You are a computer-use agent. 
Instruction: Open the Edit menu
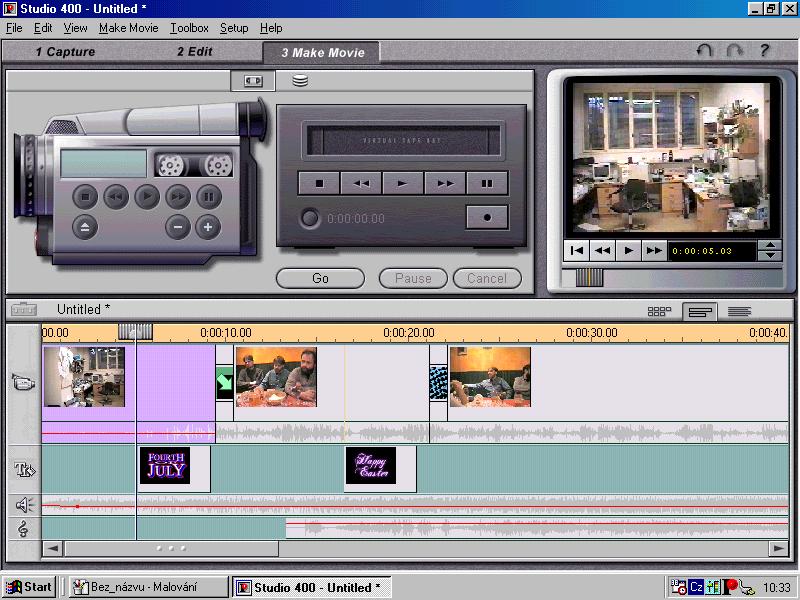click(x=43, y=28)
